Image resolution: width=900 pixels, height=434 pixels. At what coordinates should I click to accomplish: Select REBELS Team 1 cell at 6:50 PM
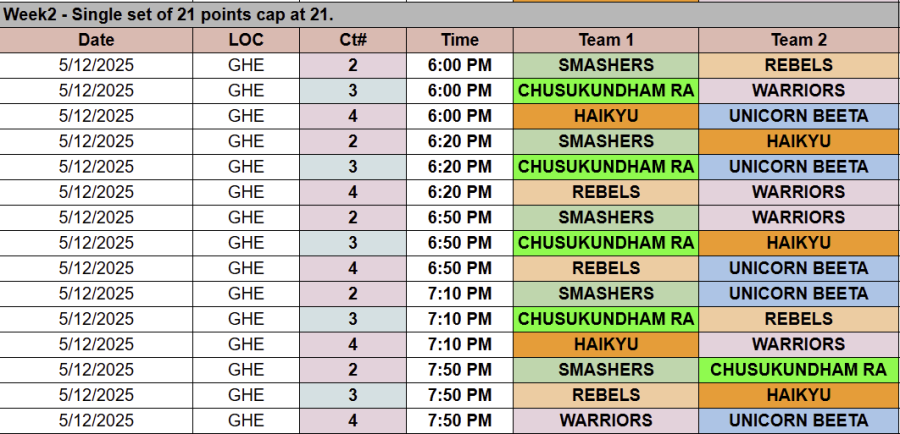606,268
